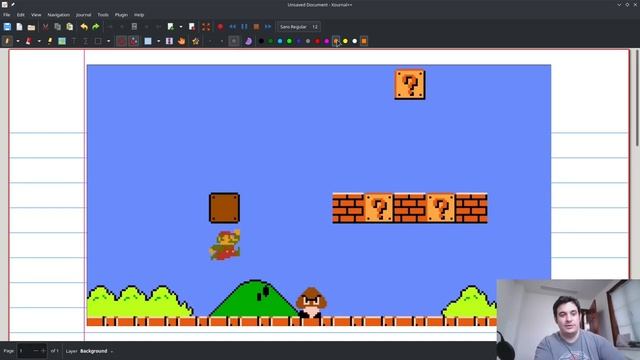Select the Highlighter tool
640x360 pixels.
click(x=50, y=41)
